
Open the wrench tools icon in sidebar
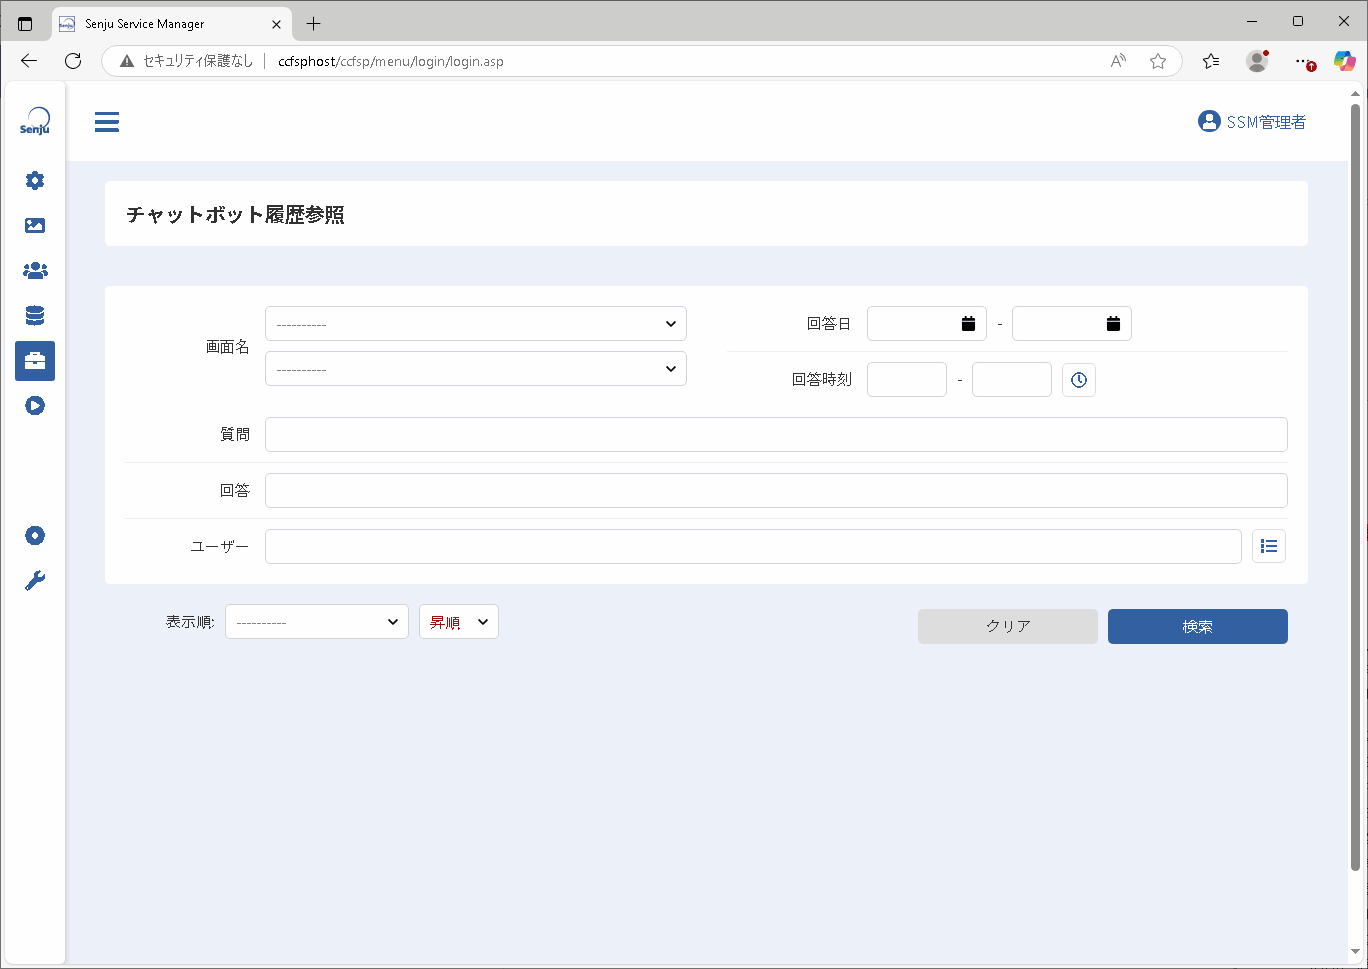click(35, 581)
